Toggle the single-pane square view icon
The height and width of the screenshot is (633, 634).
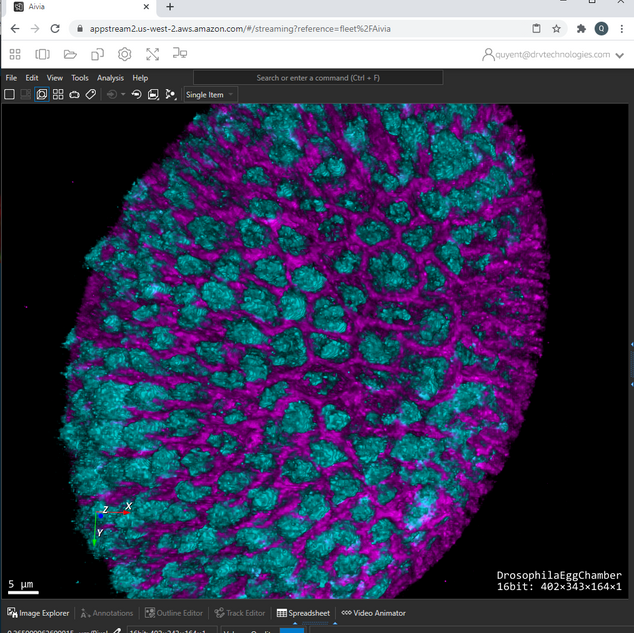pyautogui.click(x=9, y=94)
